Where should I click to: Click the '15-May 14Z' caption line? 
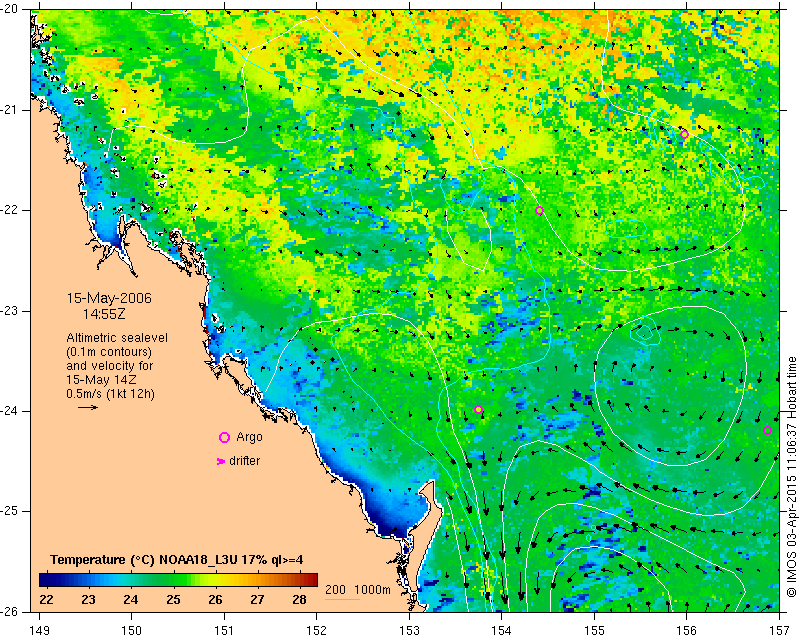tap(101, 380)
